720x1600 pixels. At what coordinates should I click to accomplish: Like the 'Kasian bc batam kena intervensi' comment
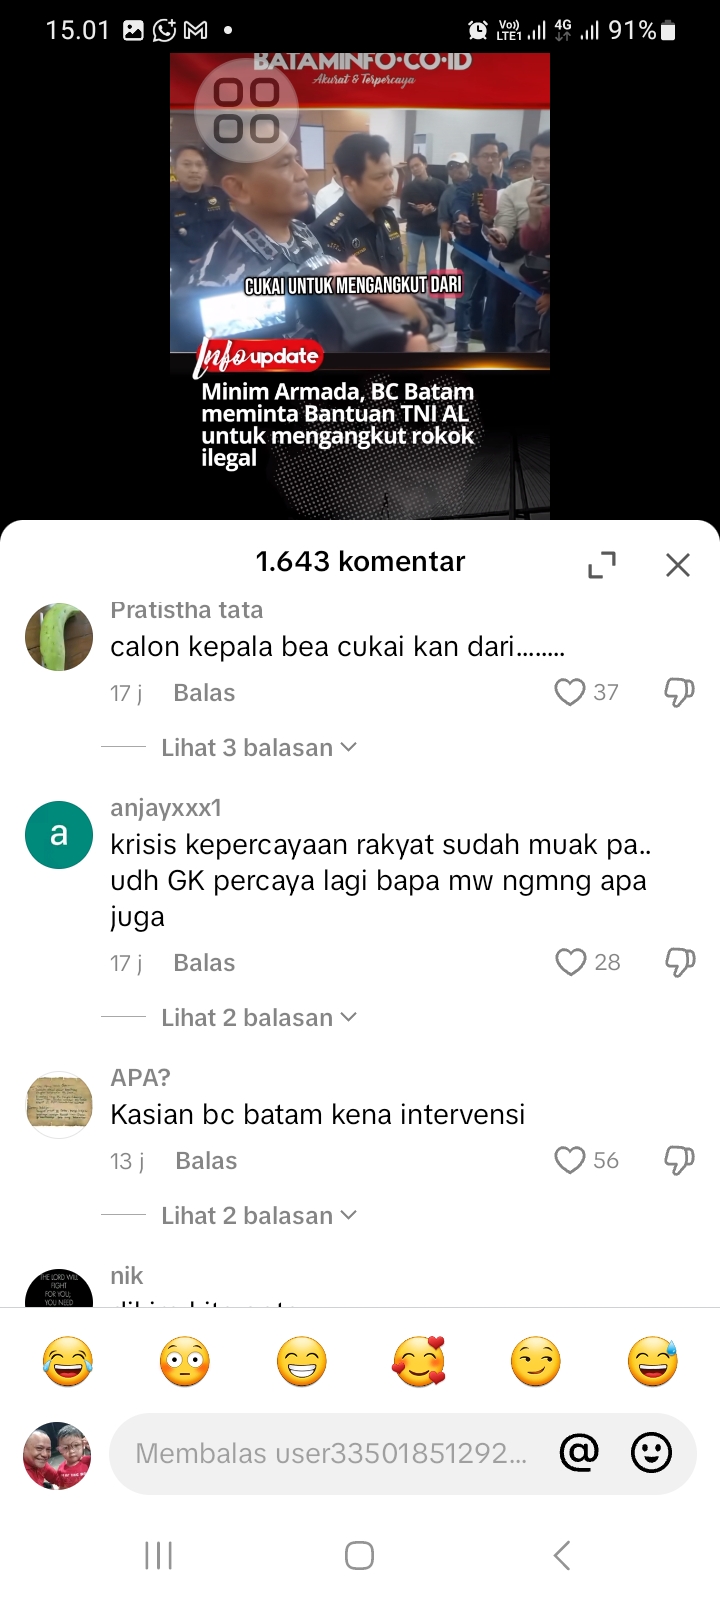coord(570,1160)
